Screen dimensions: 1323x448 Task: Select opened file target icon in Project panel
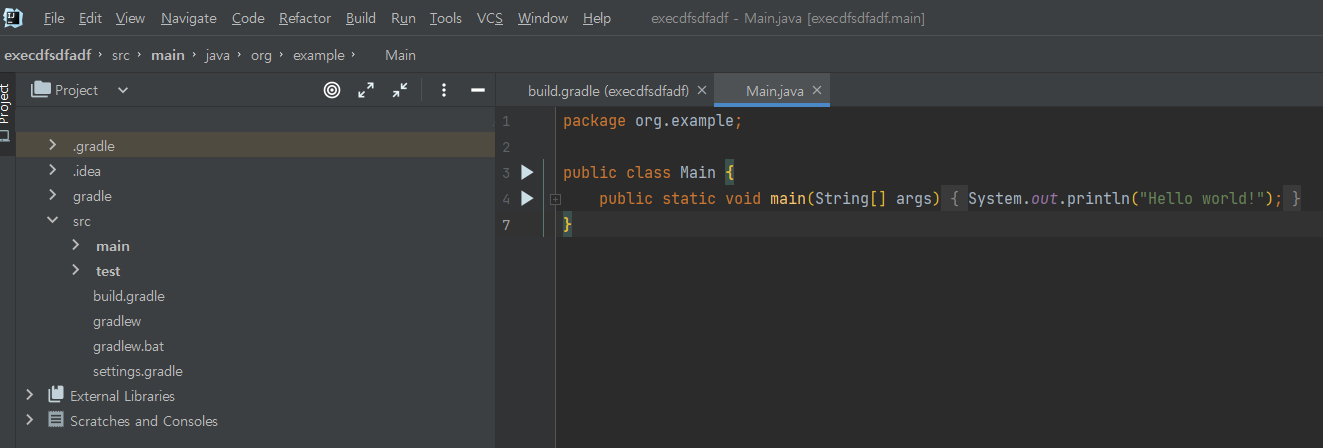click(x=332, y=90)
